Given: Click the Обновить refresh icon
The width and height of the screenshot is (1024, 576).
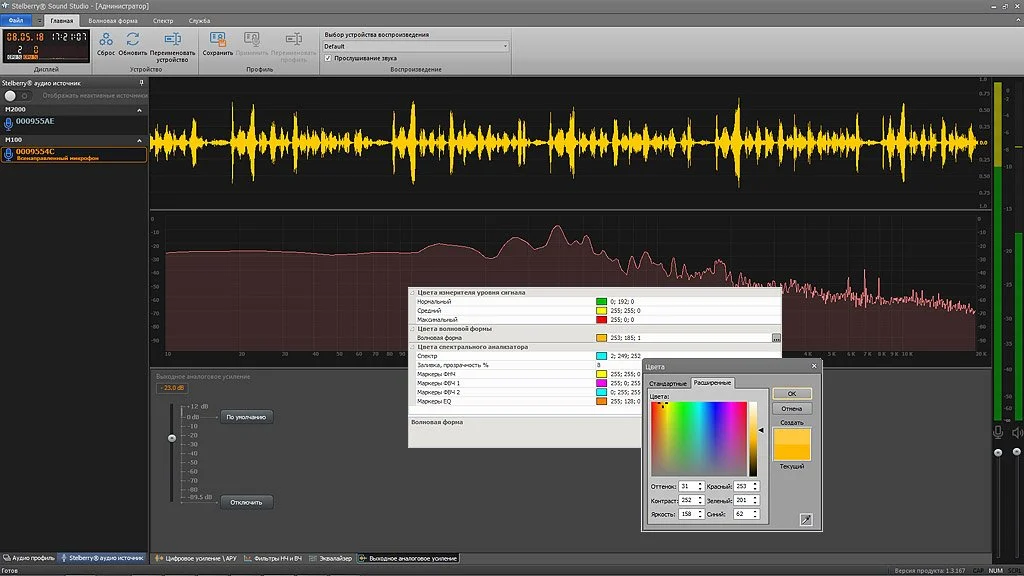Looking at the screenshot, I should point(133,40).
